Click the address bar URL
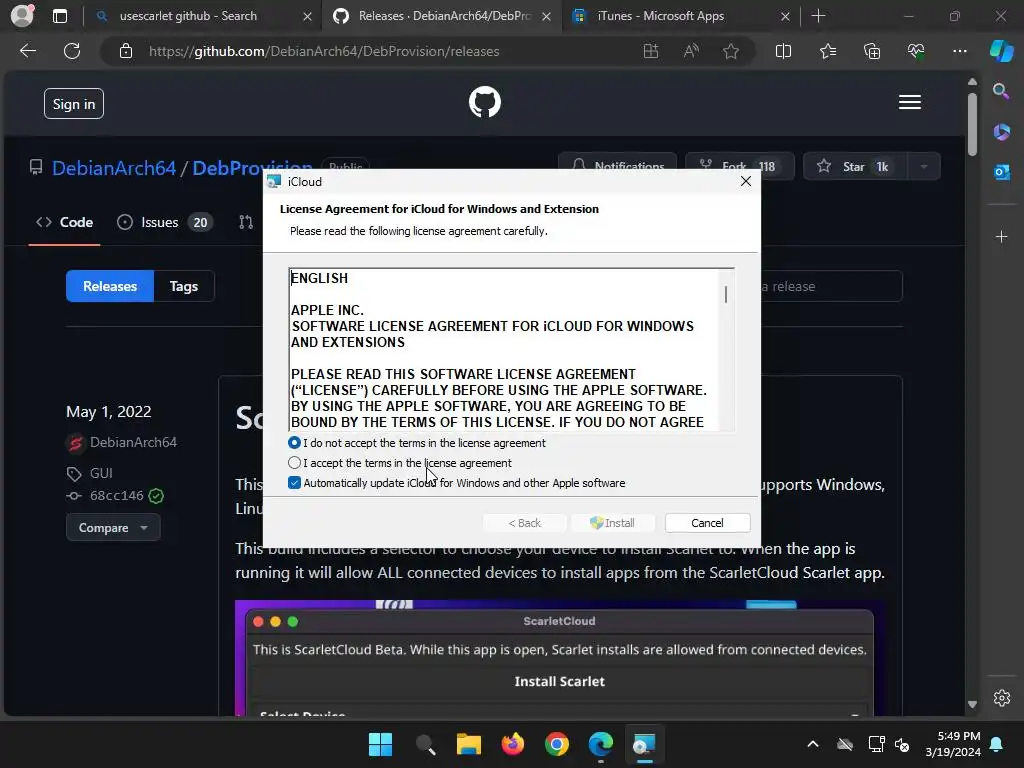The image size is (1024, 768). pyautogui.click(x=324, y=51)
